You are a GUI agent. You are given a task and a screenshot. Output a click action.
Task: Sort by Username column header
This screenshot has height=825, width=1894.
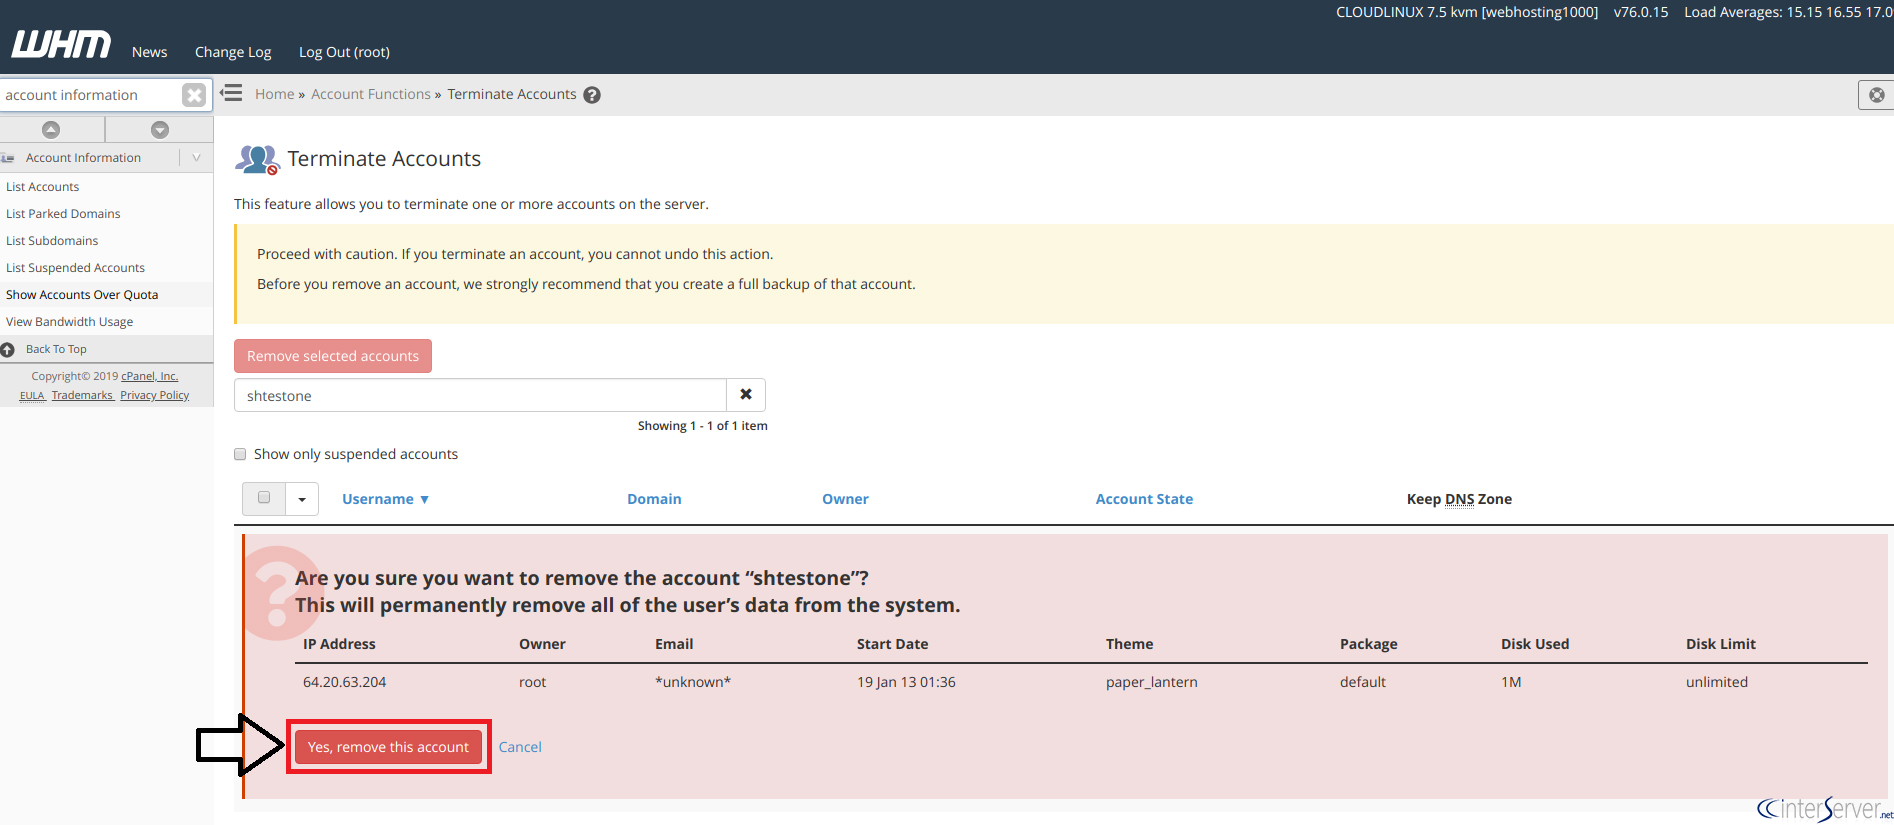385,499
